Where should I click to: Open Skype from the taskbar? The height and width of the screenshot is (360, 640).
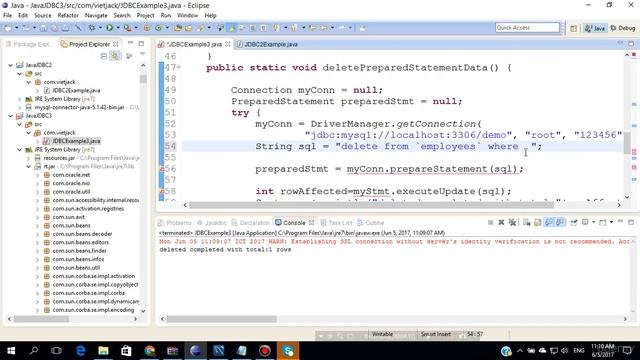click(288, 351)
